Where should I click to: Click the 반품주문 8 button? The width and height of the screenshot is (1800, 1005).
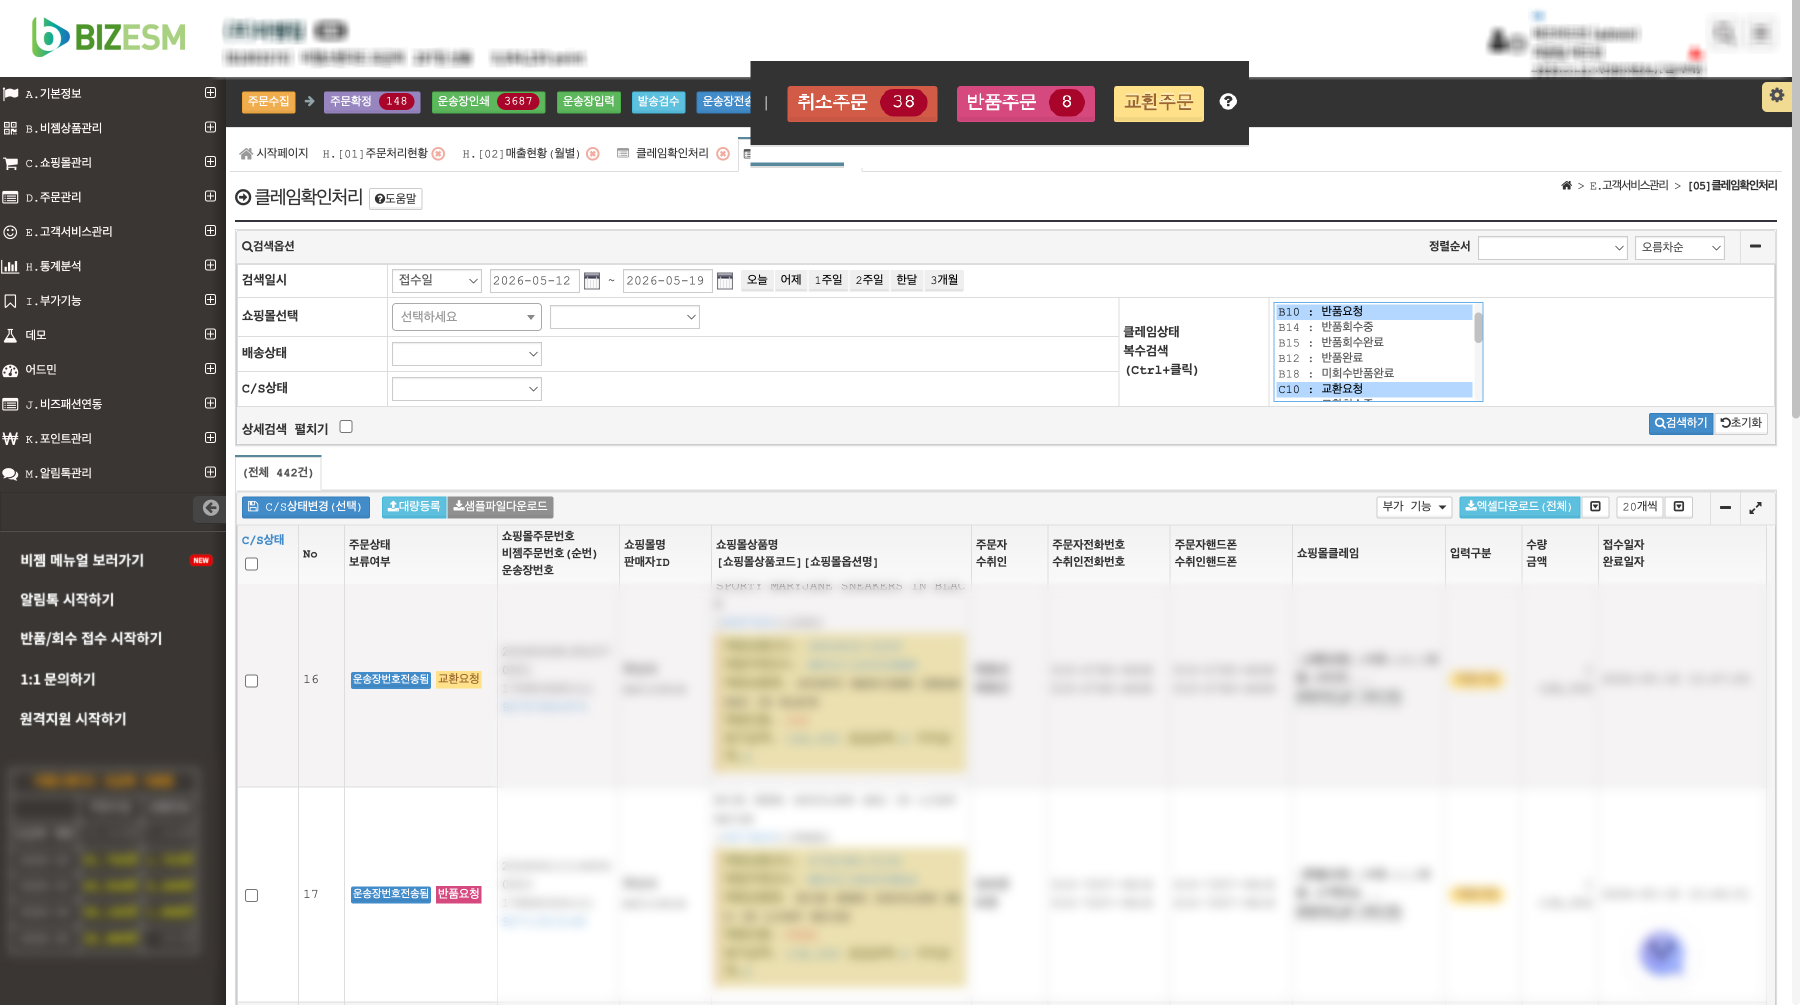(x=1026, y=102)
